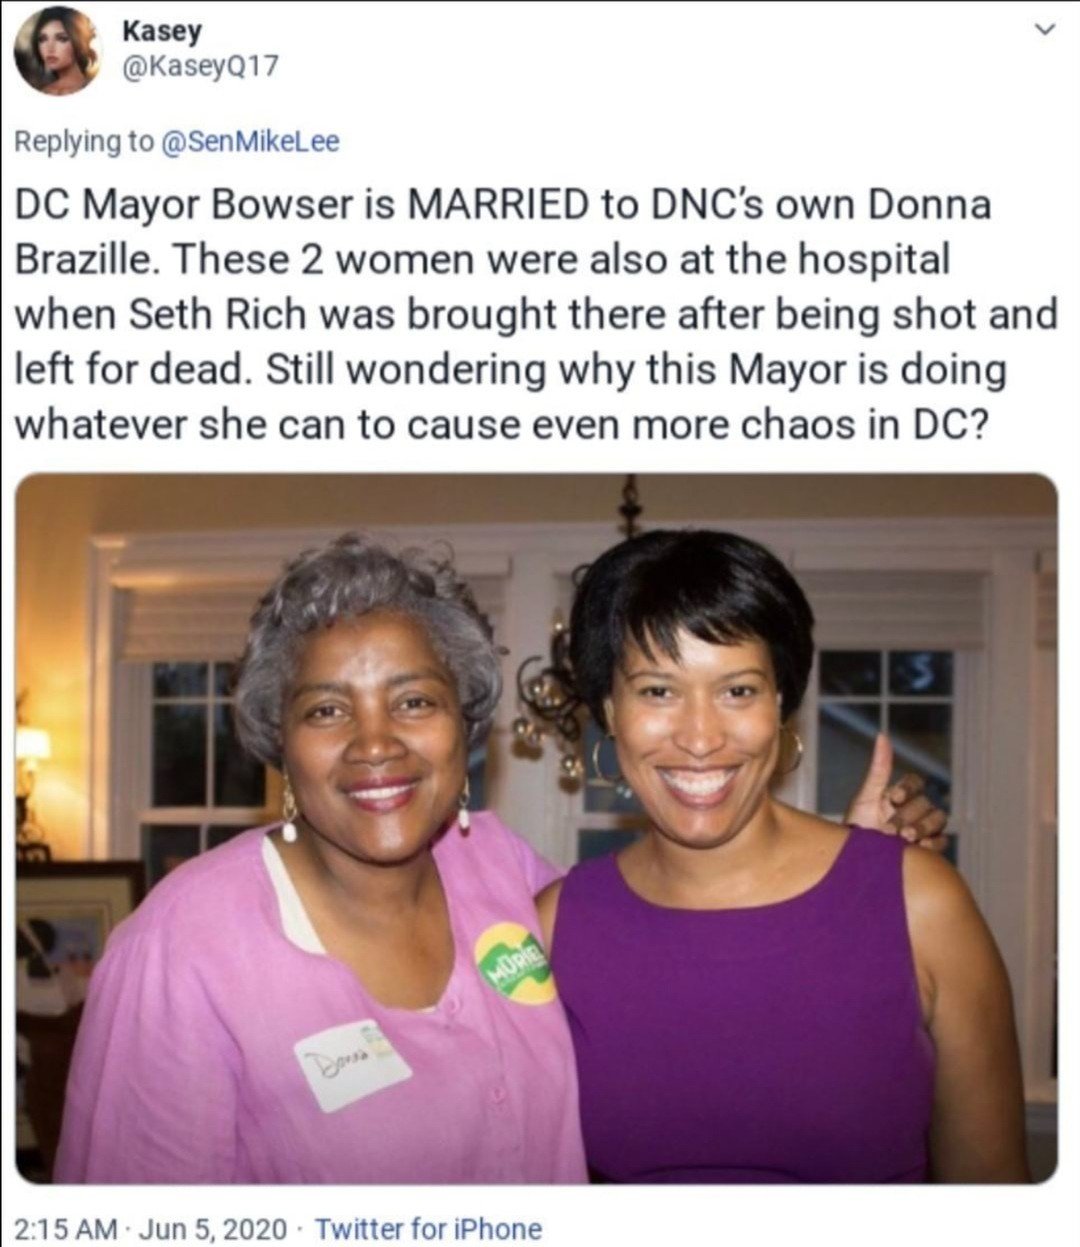
Task: Open the @SenMikeLee profile link
Action: 250,141
